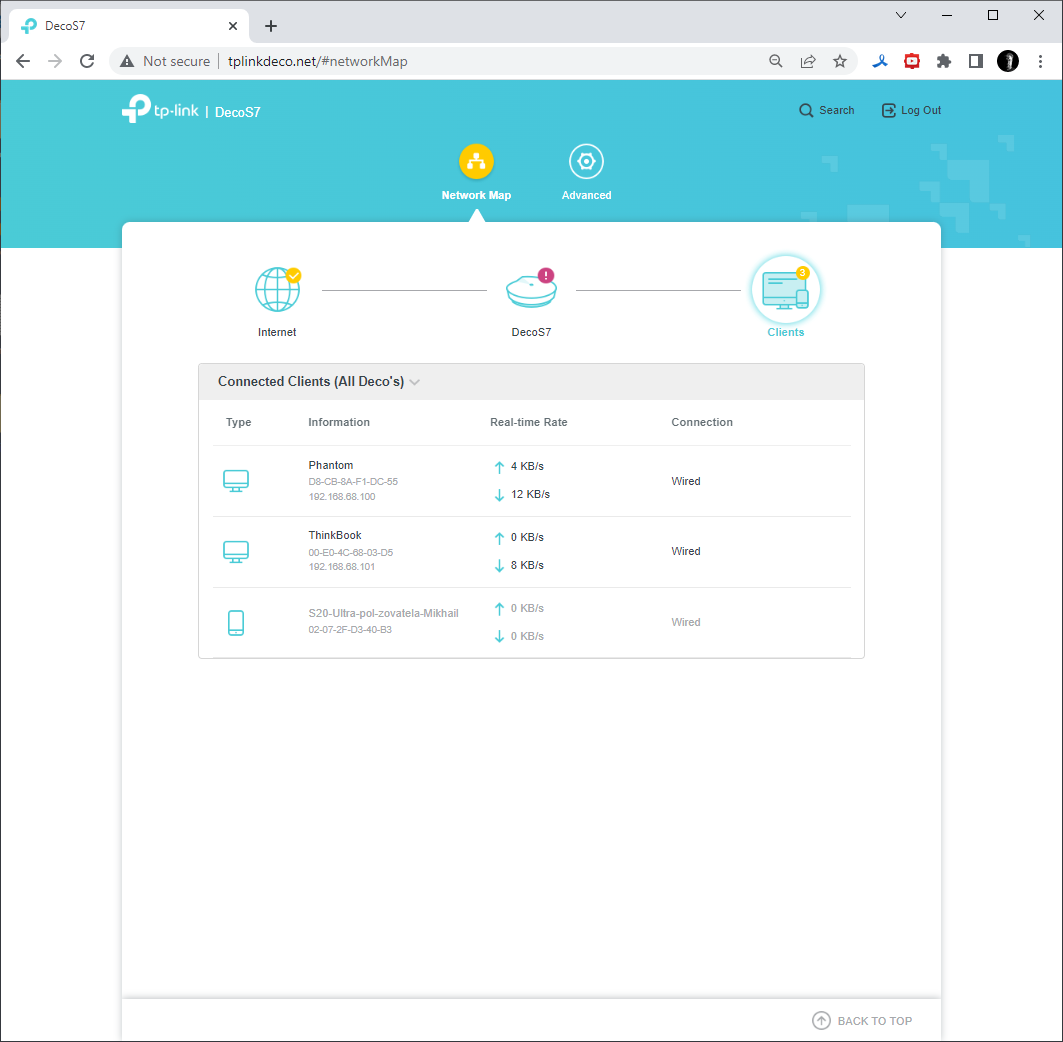1063x1042 pixels.
Task: Select the Clients devices icon
Action: [x=786, y=290]
